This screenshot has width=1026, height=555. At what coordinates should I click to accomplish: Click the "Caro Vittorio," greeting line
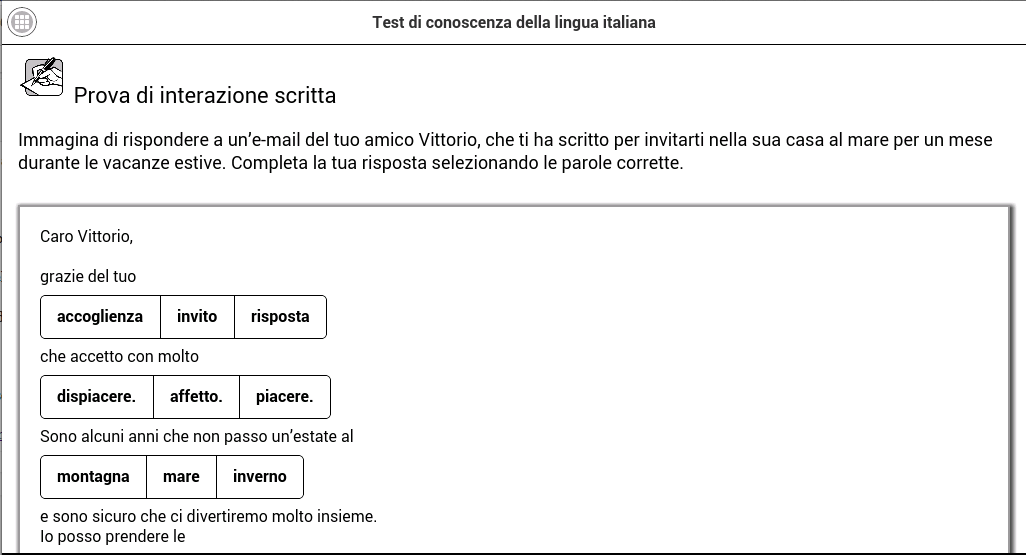coord(86,237)
